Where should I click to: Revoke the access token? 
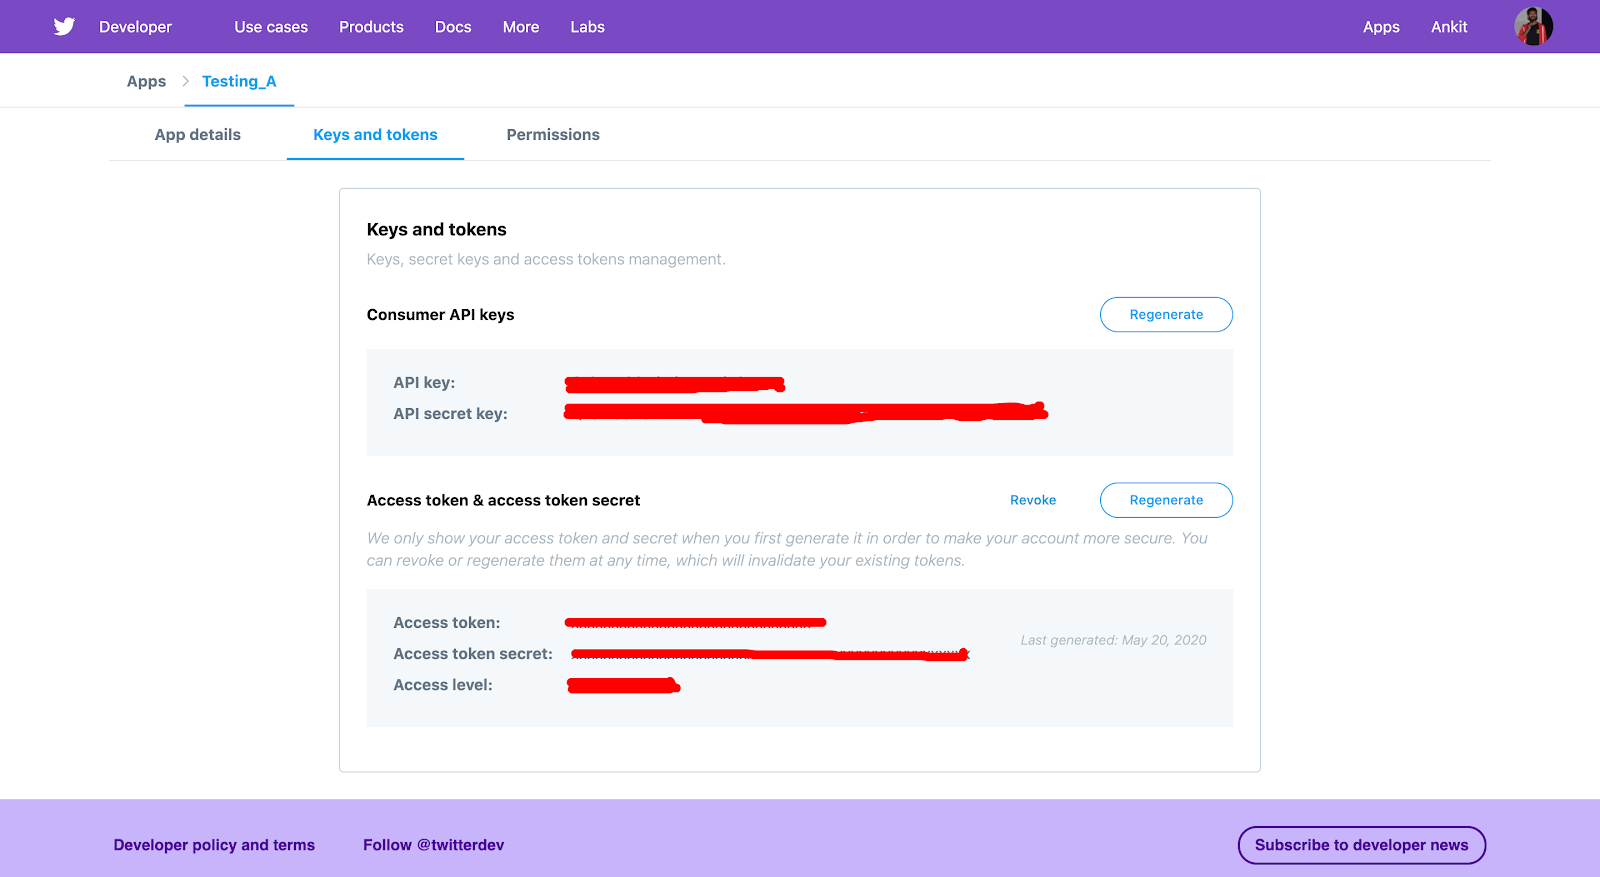click(1033, 500)
